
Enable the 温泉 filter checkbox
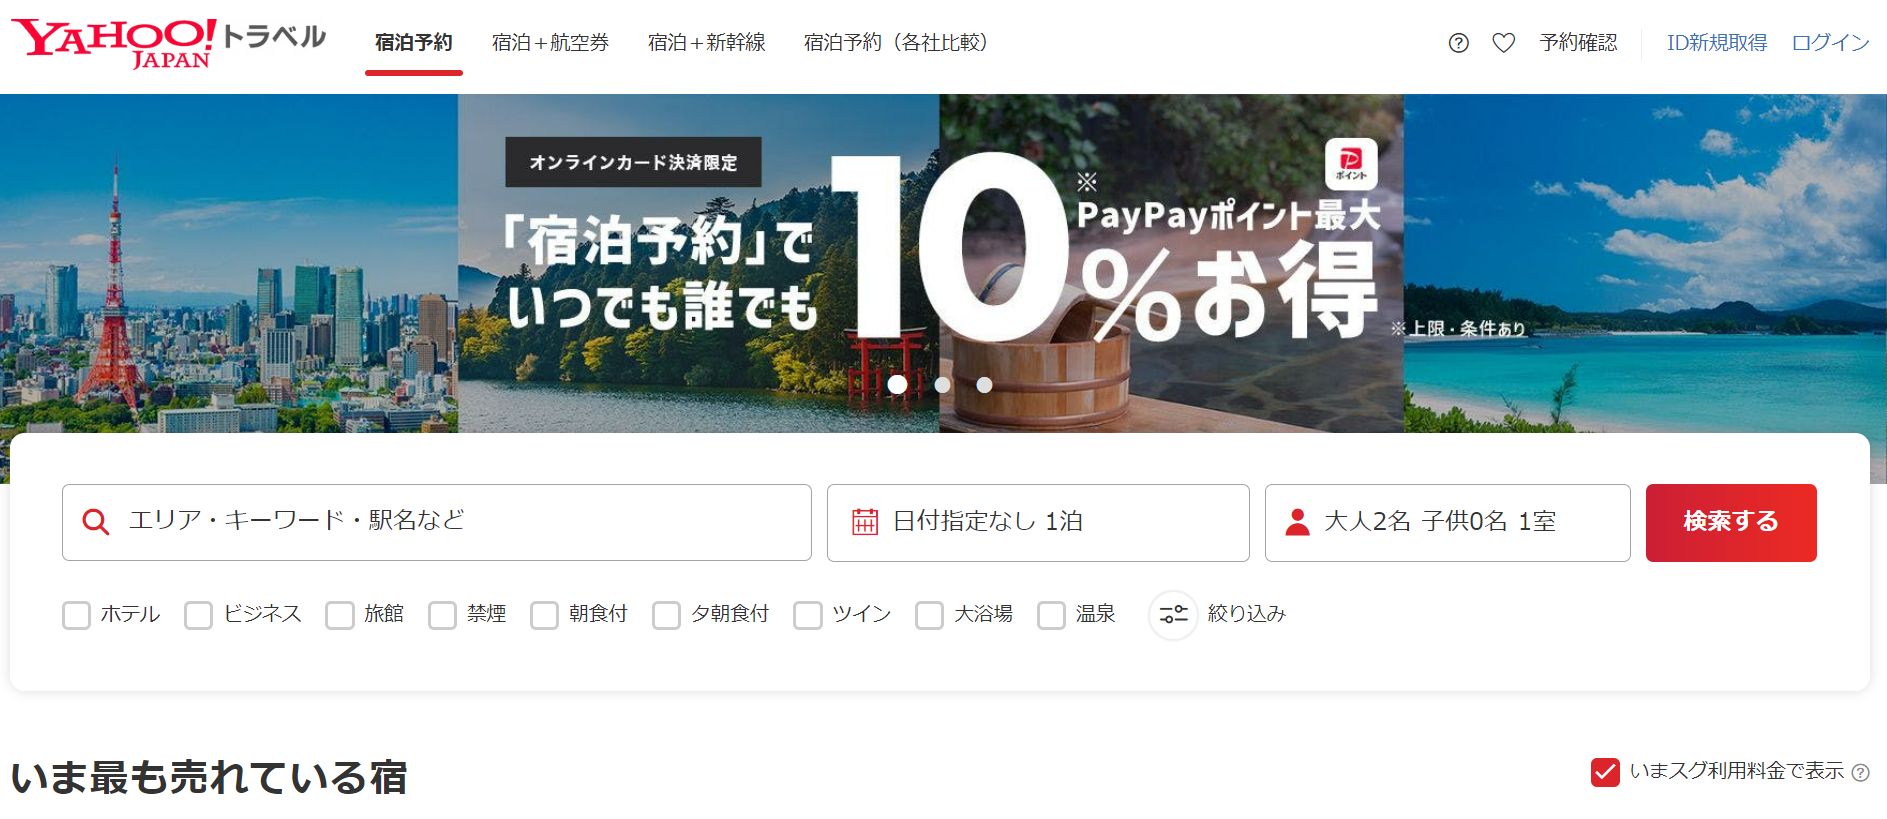click(x=1051, y=615)
